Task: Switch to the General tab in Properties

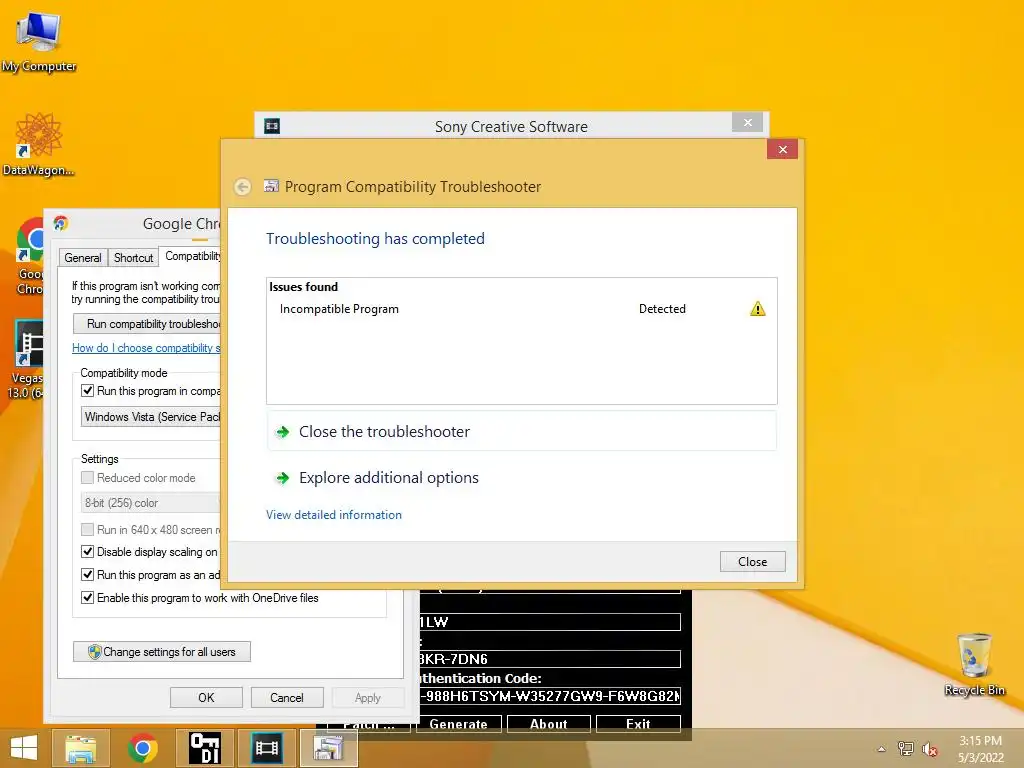Action: 83,257
